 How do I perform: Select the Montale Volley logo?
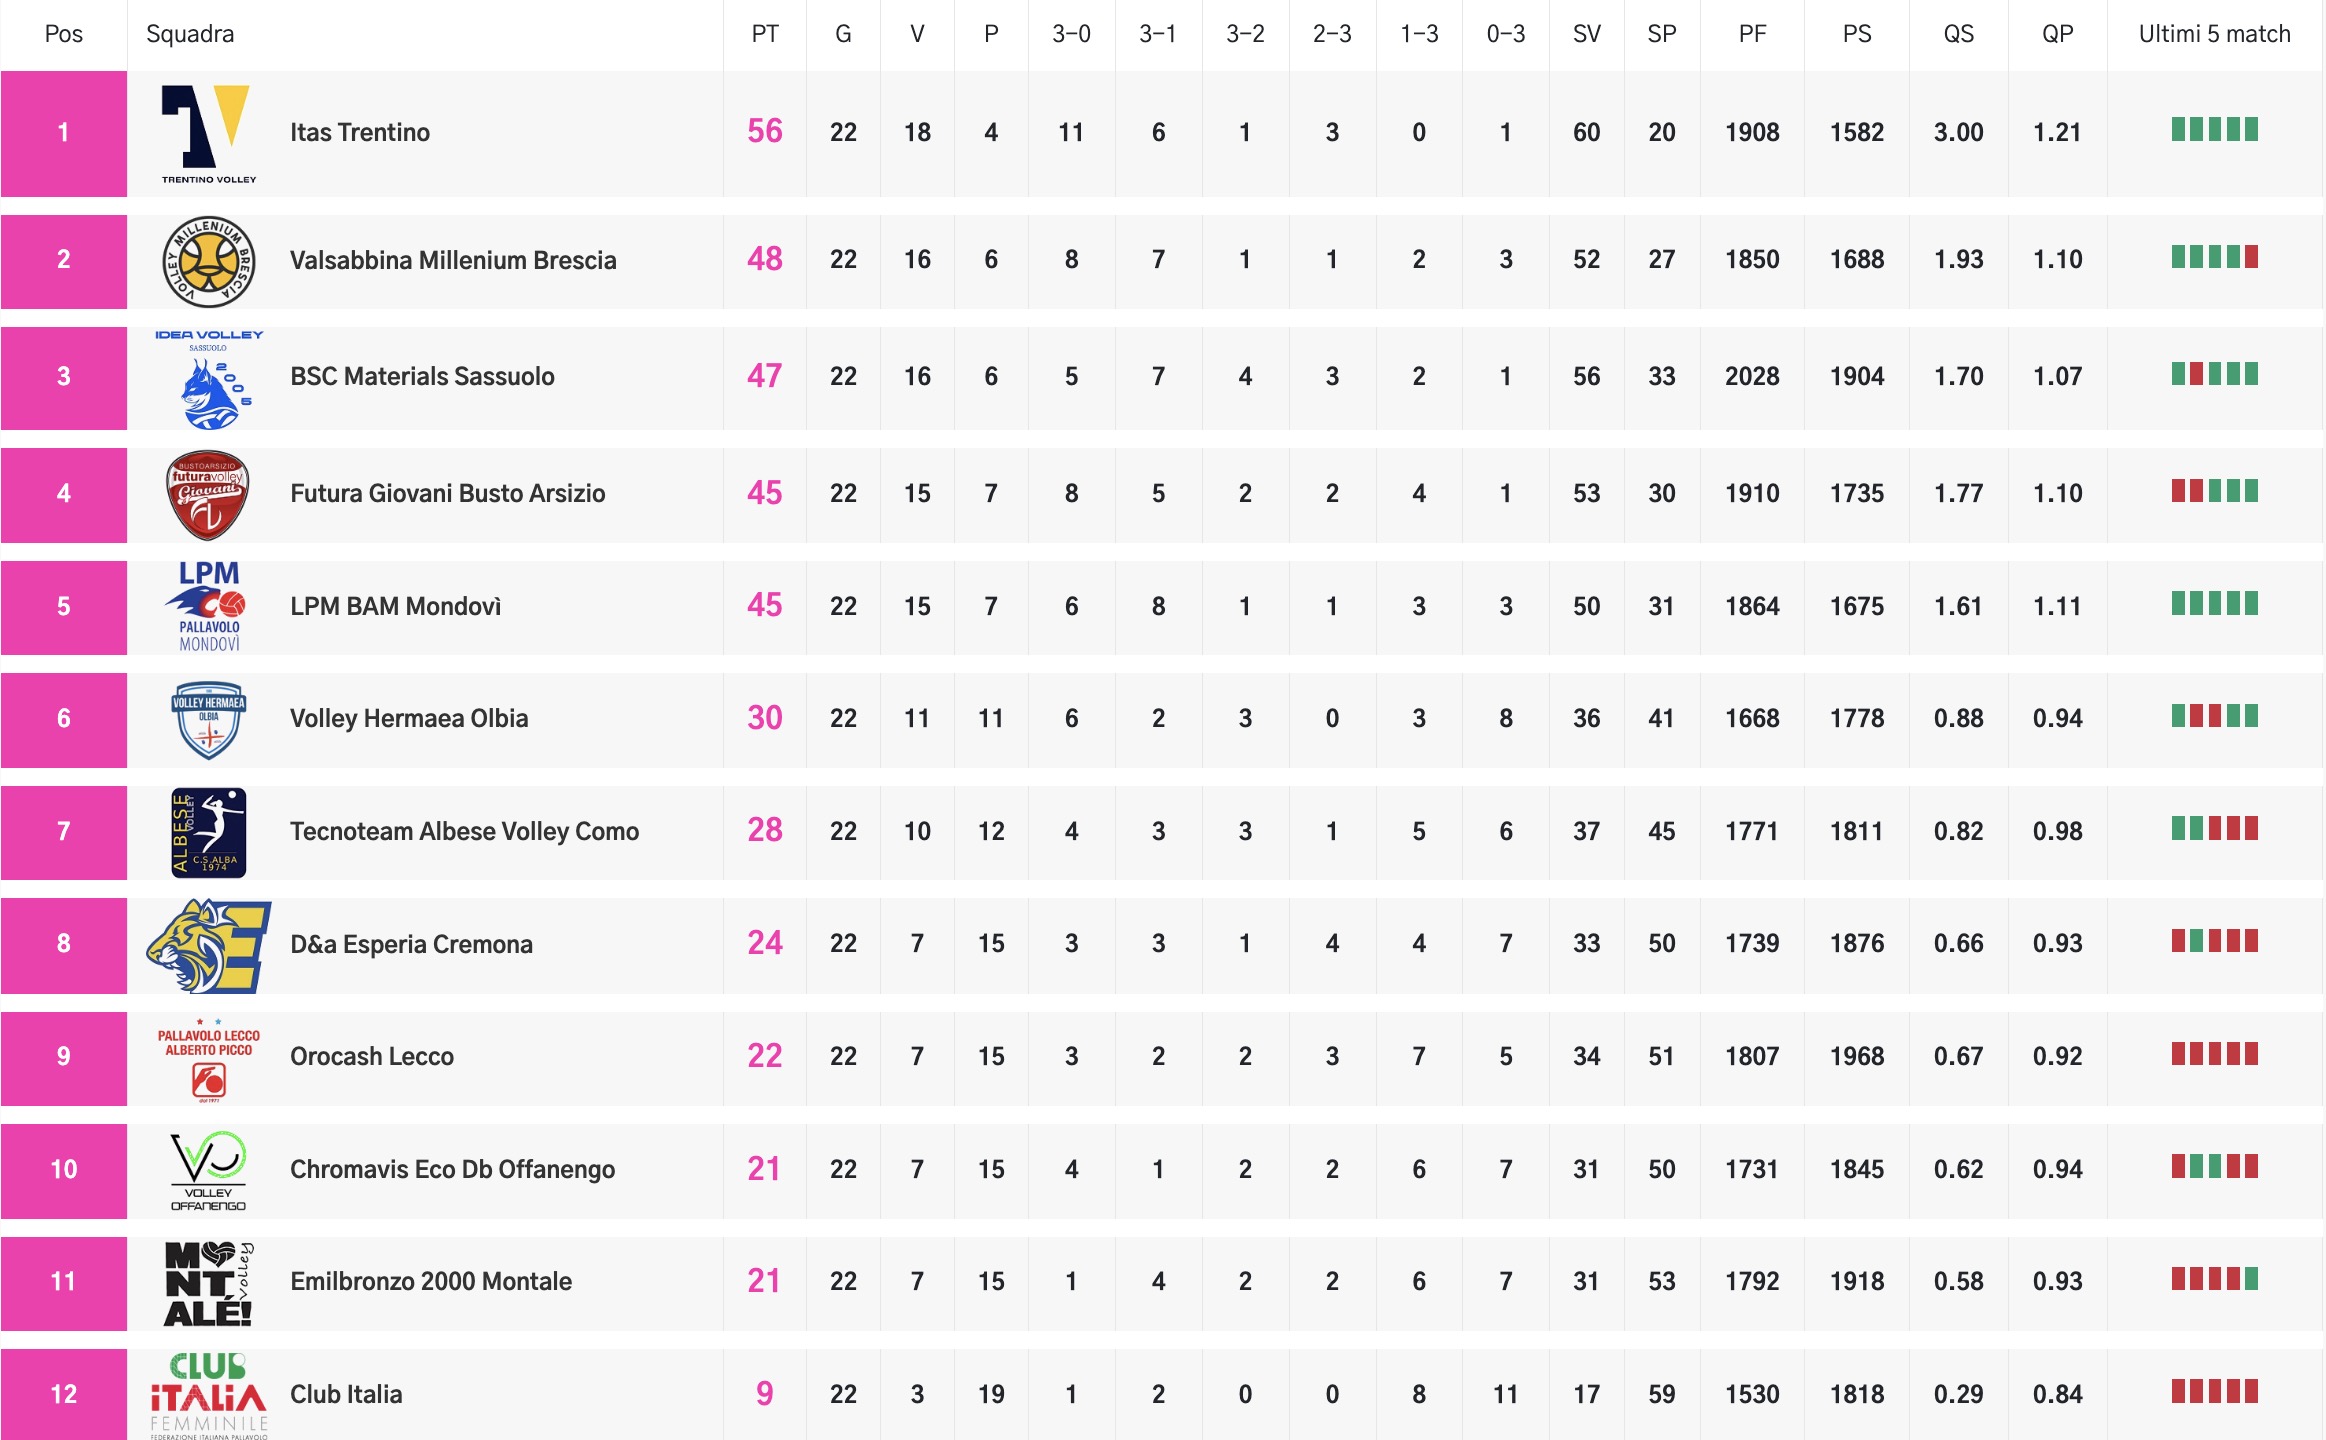[x=208, y=1283]
